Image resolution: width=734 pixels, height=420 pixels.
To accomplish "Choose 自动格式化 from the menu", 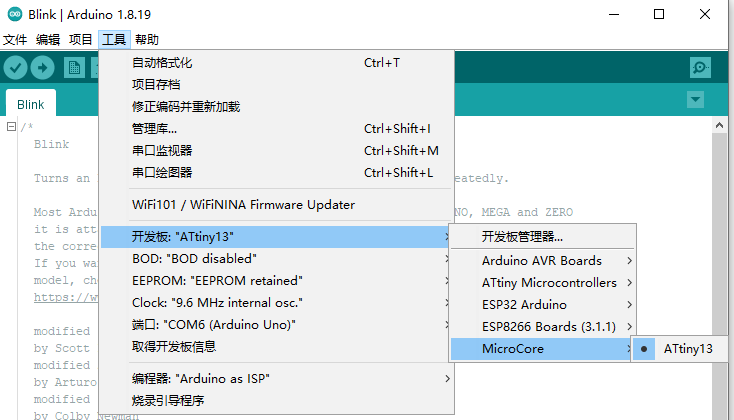I will click(x=276, y=63).
